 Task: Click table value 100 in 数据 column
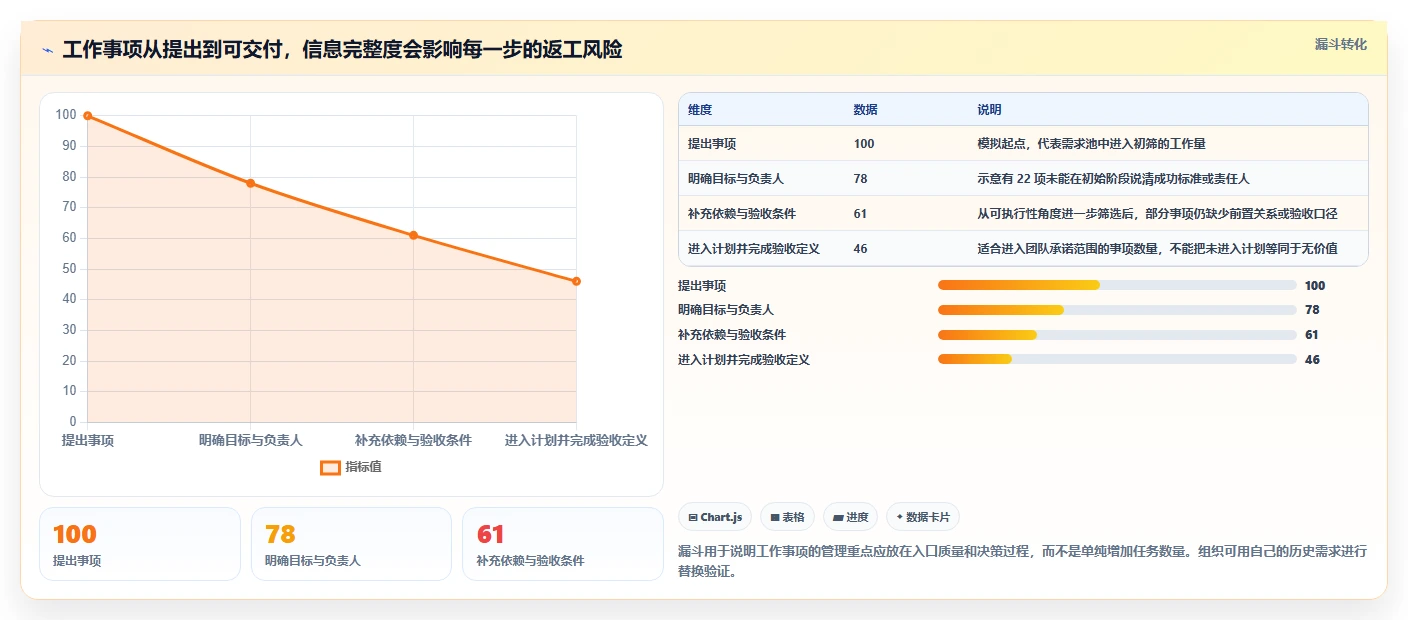[x=864, y=144]
